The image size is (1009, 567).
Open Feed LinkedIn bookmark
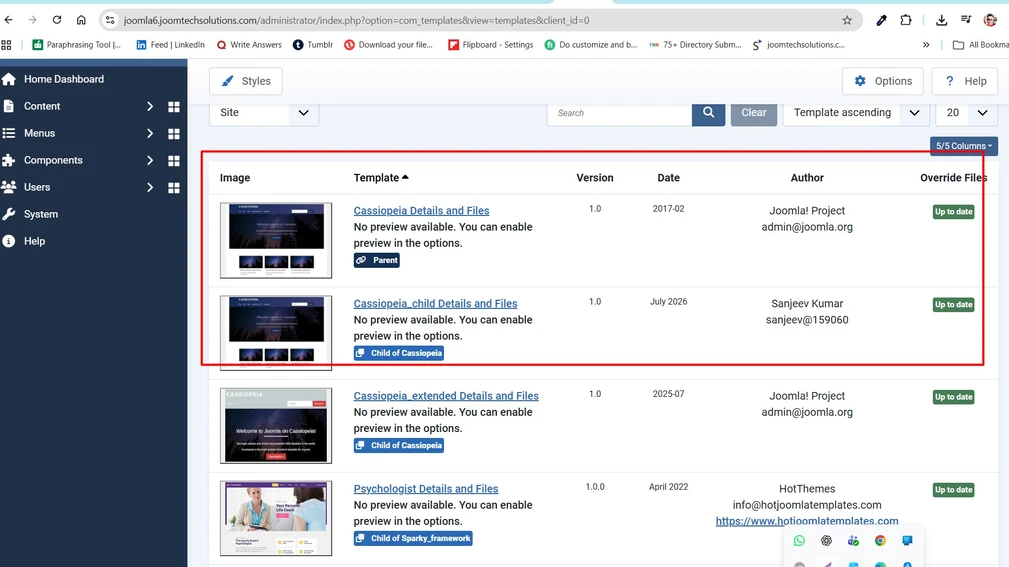pos(171,45)
